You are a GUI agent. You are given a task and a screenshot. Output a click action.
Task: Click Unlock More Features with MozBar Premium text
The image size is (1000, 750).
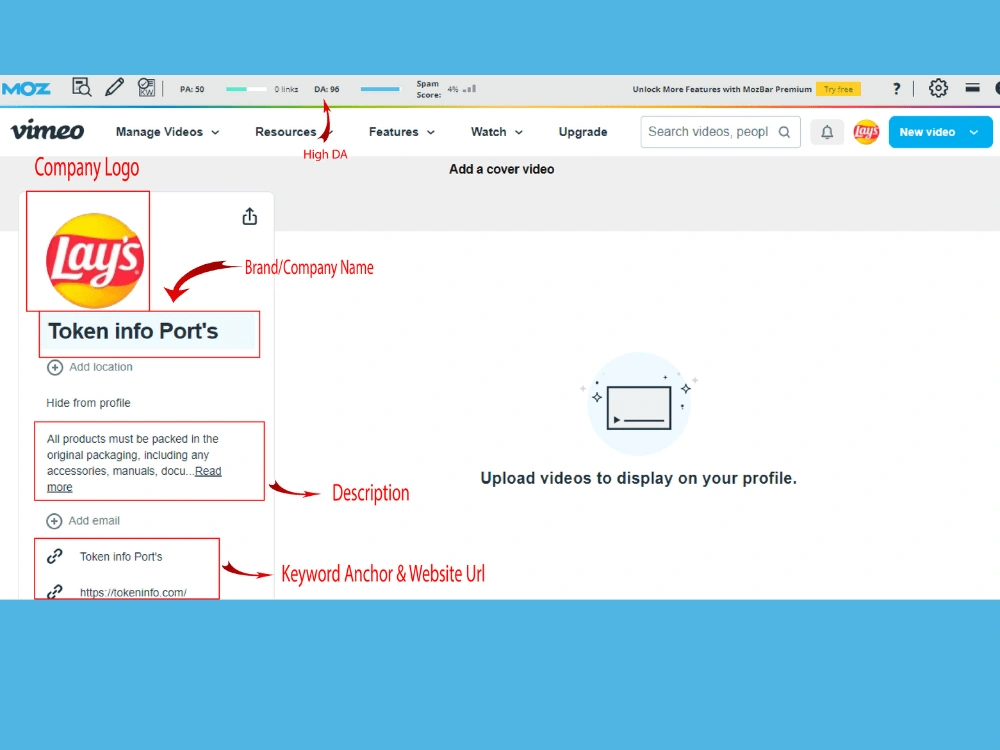tap(722, 89)
